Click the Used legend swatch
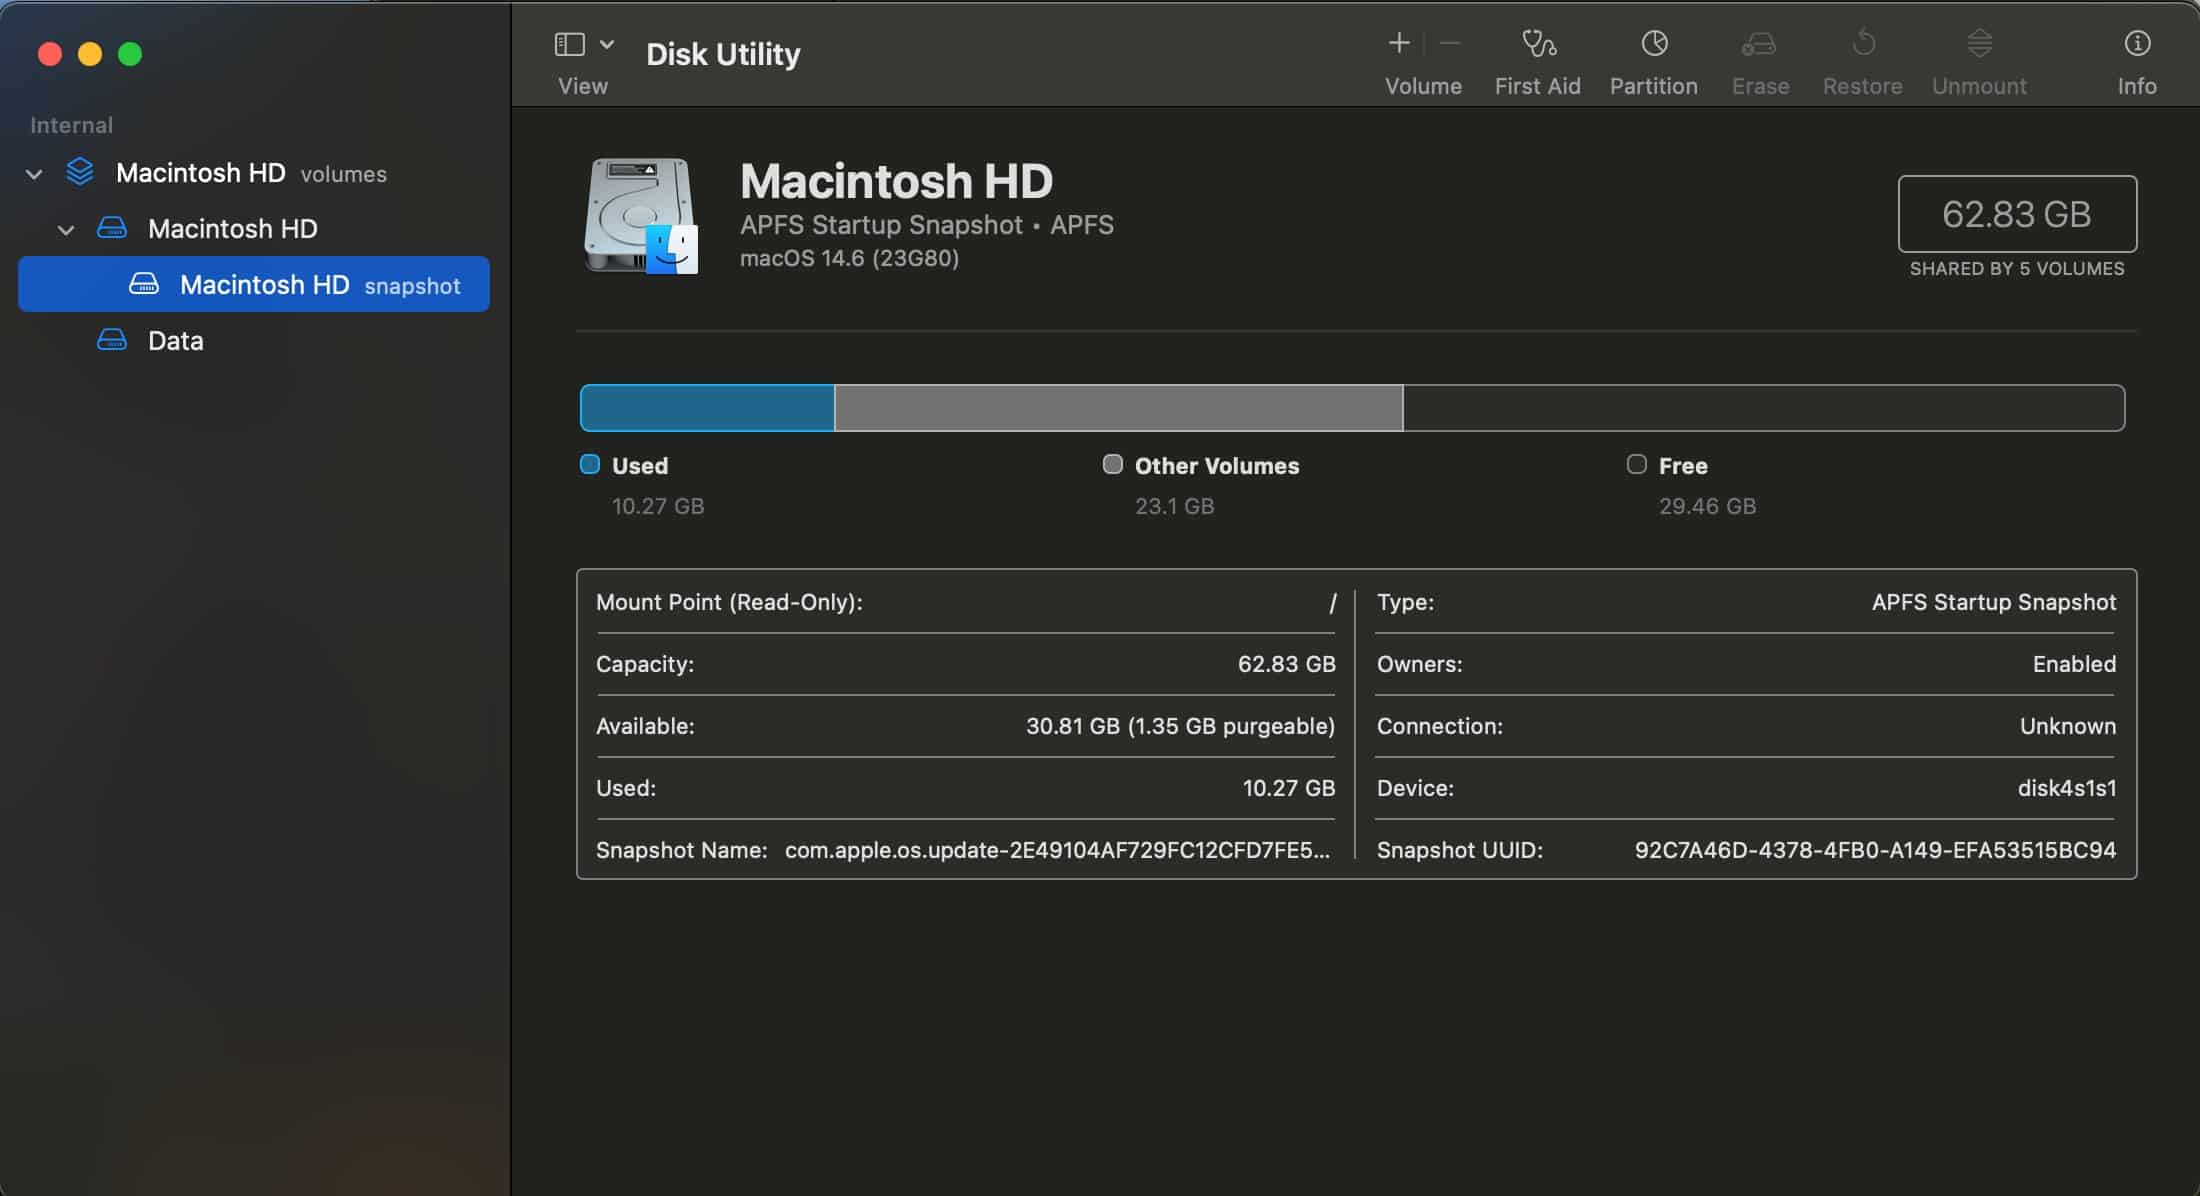Viewport: 2200px width, 1196px height. [590, 464]
